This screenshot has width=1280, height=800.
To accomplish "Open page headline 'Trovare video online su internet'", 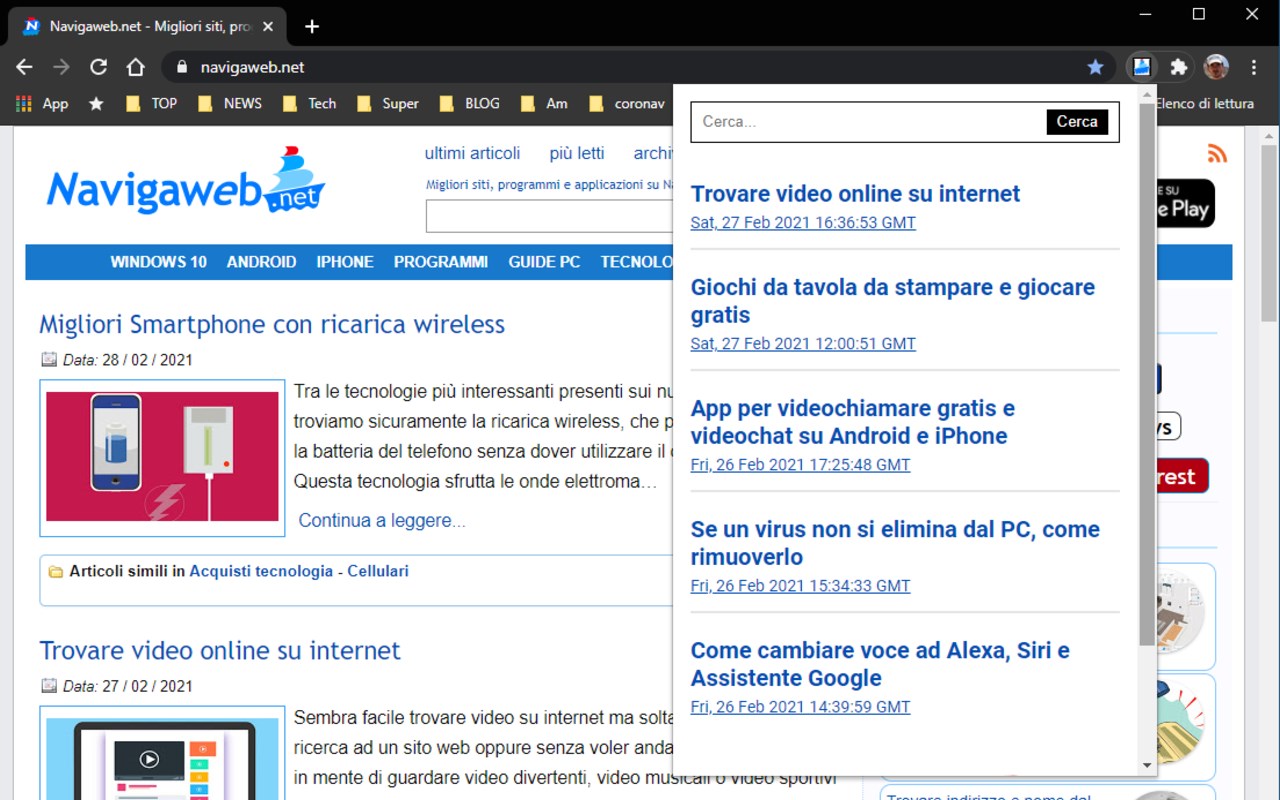I will click(220, 650).
